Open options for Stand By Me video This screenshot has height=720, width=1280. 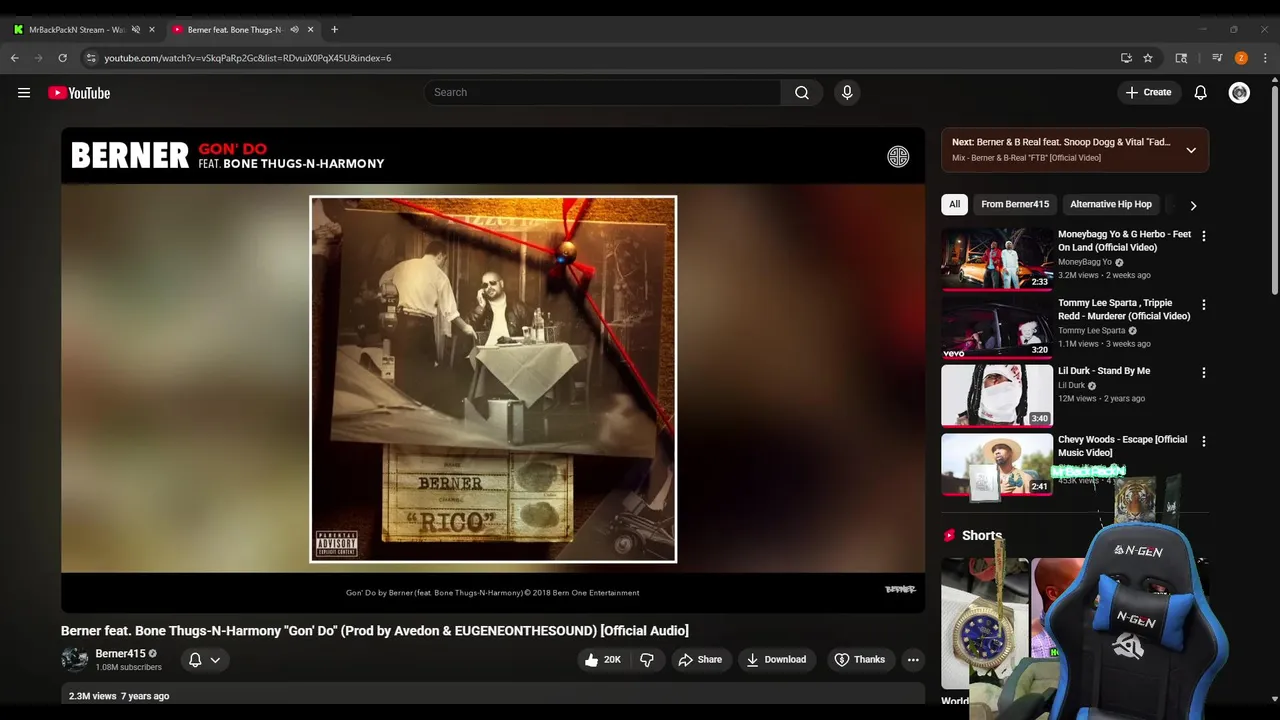[1204, 373]
